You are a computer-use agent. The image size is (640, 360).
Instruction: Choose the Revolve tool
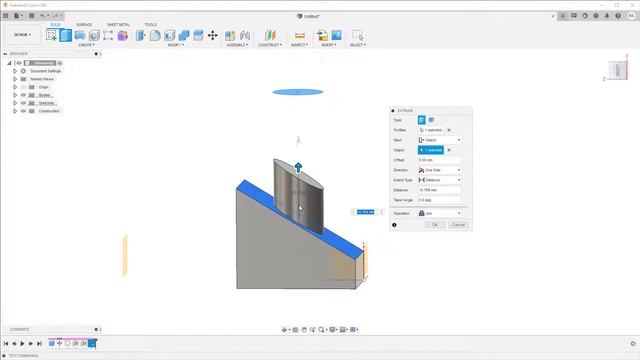80,36
